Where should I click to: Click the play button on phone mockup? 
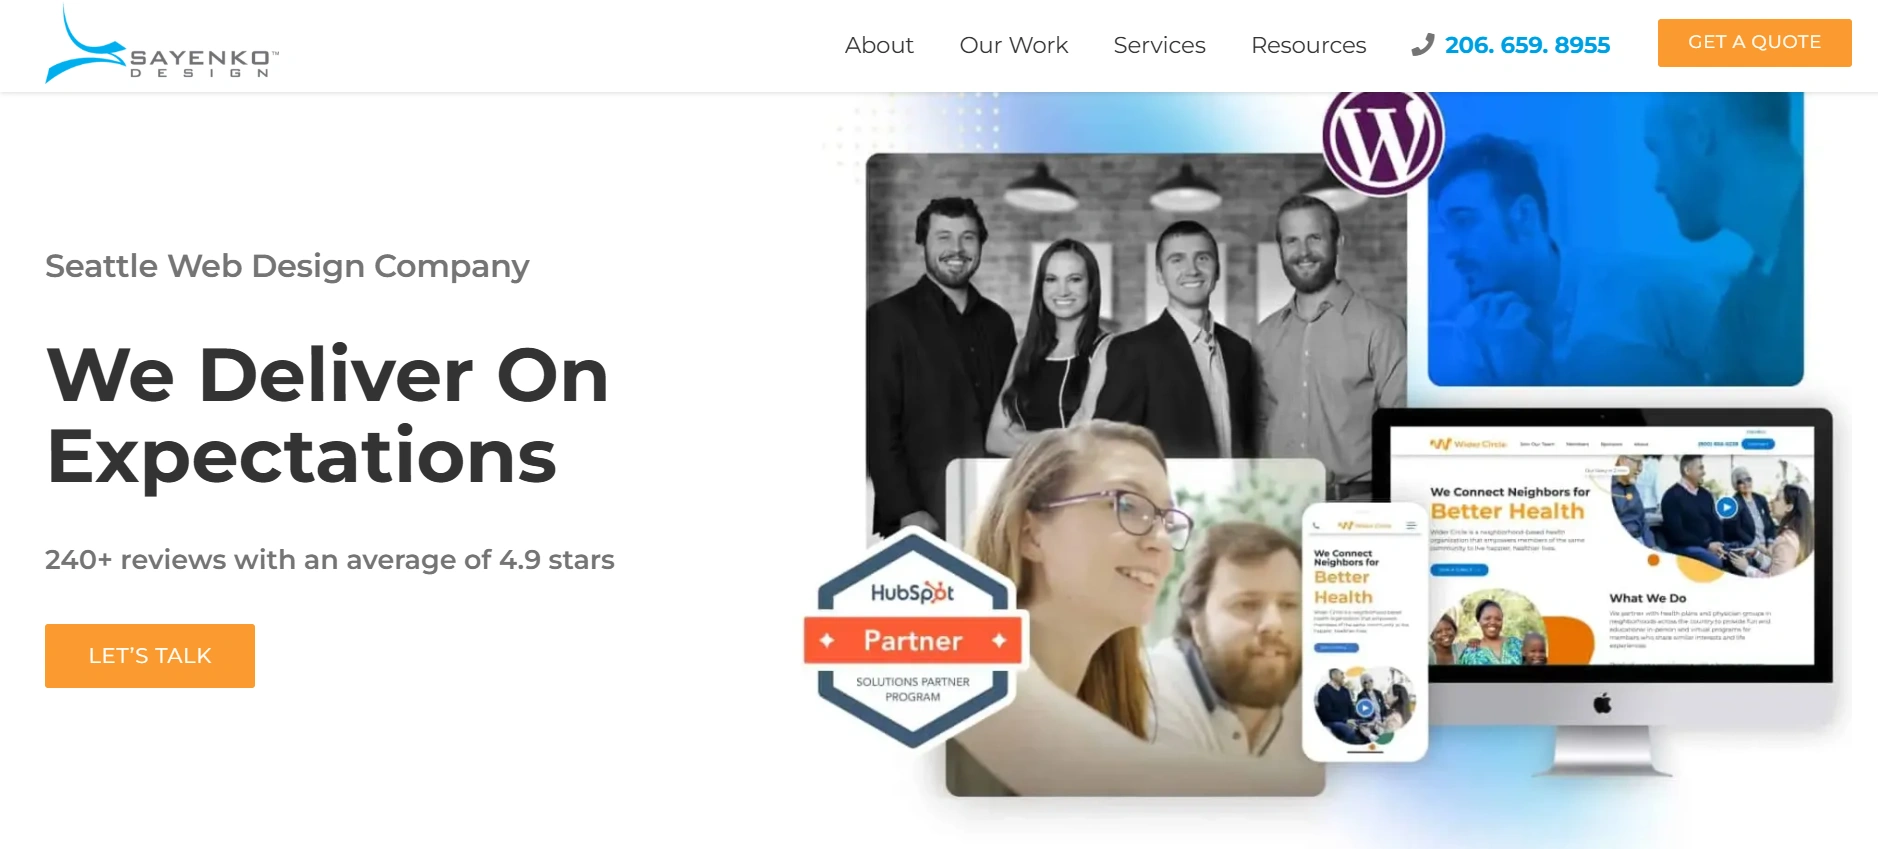(1365, 708)
